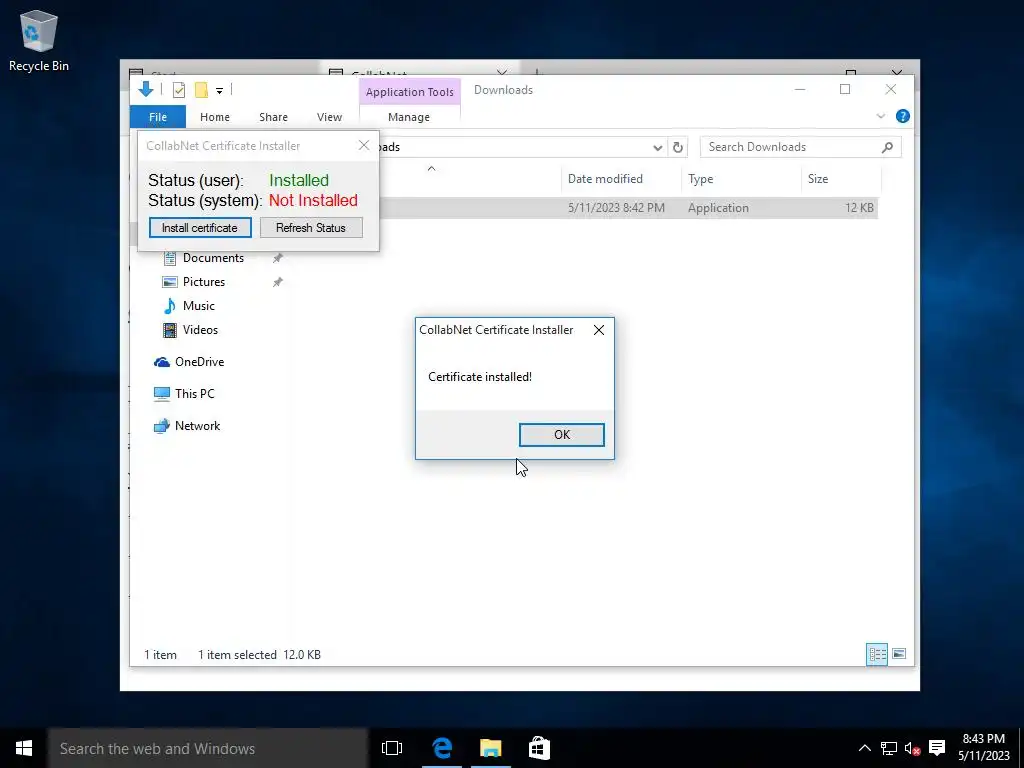Open File Explorer from the taskbar
1024x768 pixels.
[x=490, y=748]
